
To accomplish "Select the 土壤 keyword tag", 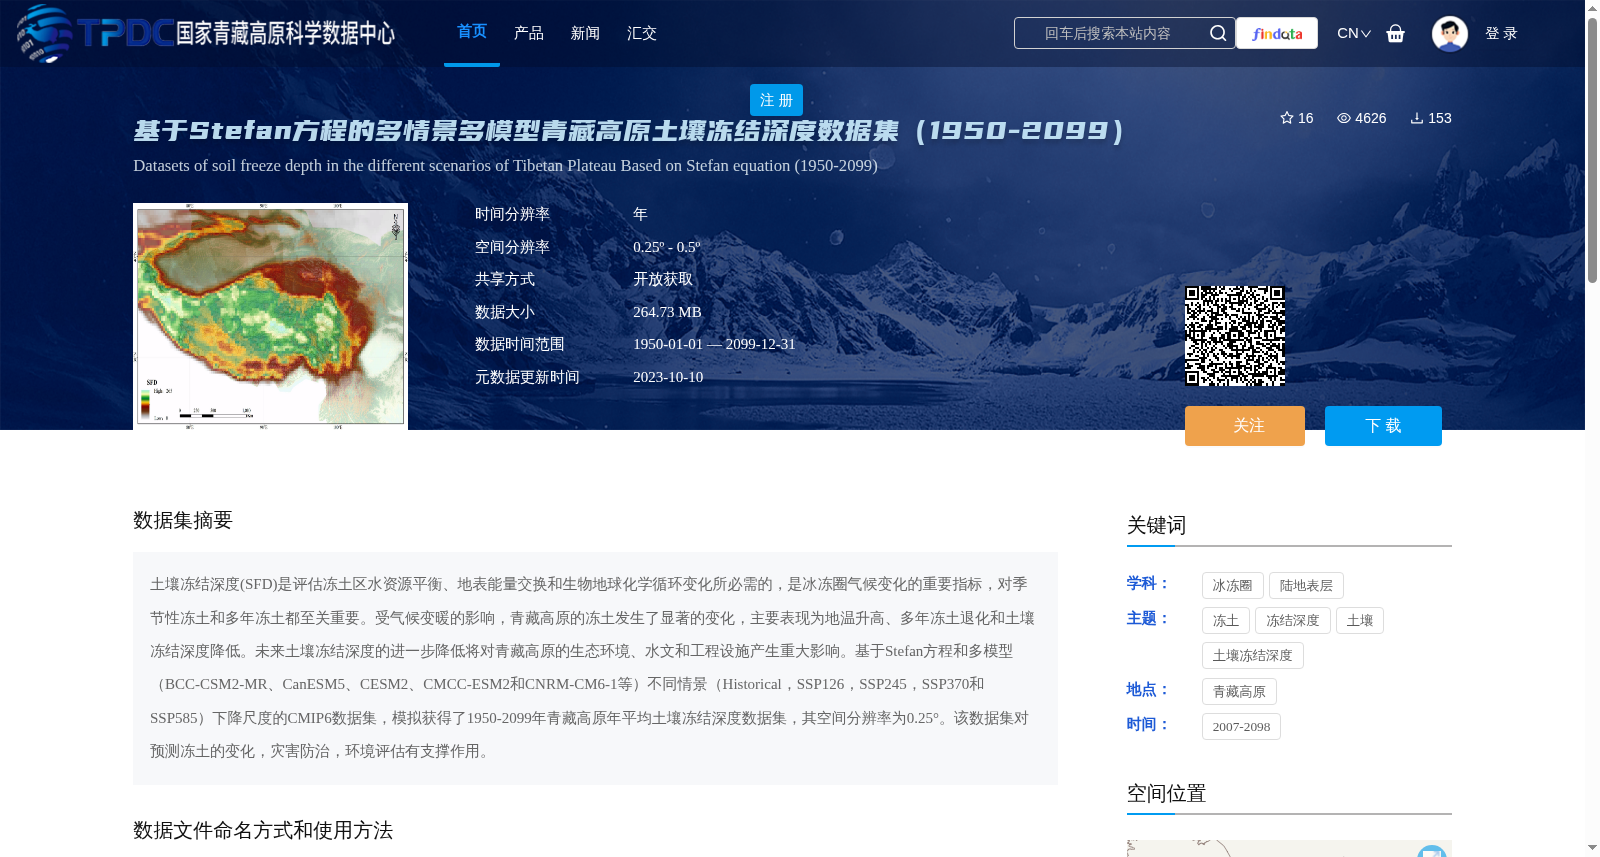I will (1360, 621).
